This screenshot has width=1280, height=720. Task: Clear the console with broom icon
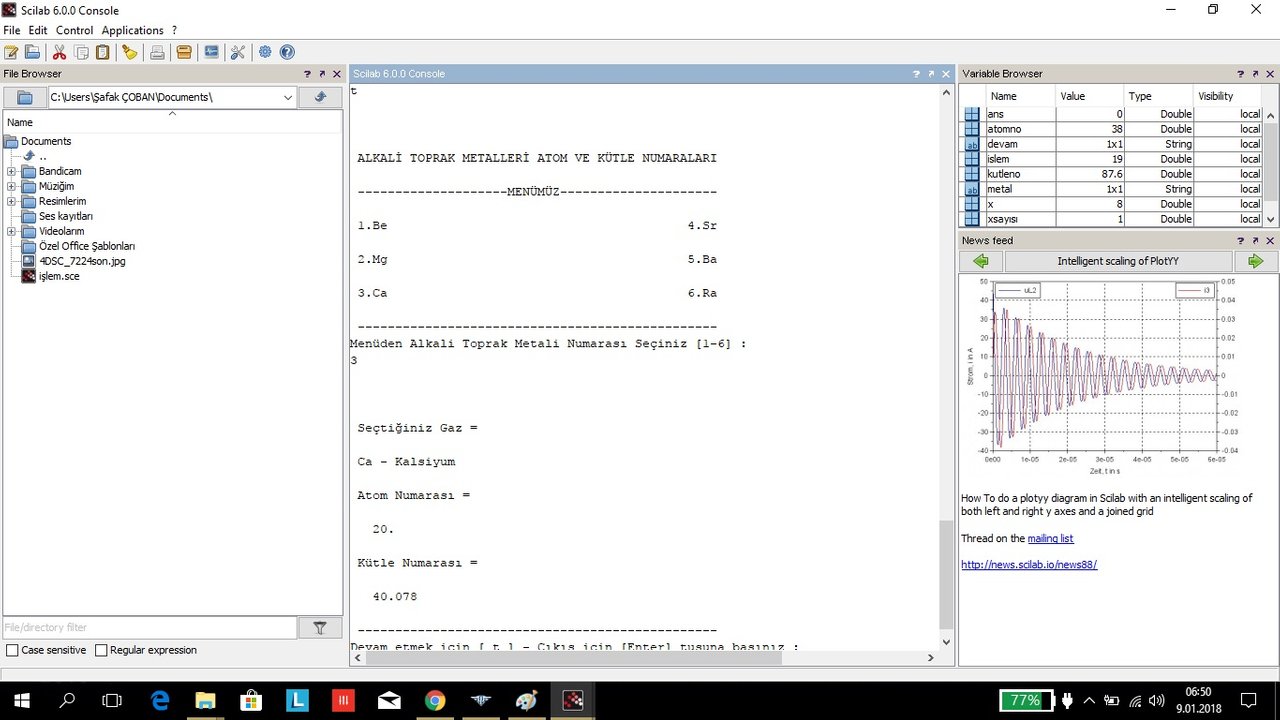pos(129,52)
